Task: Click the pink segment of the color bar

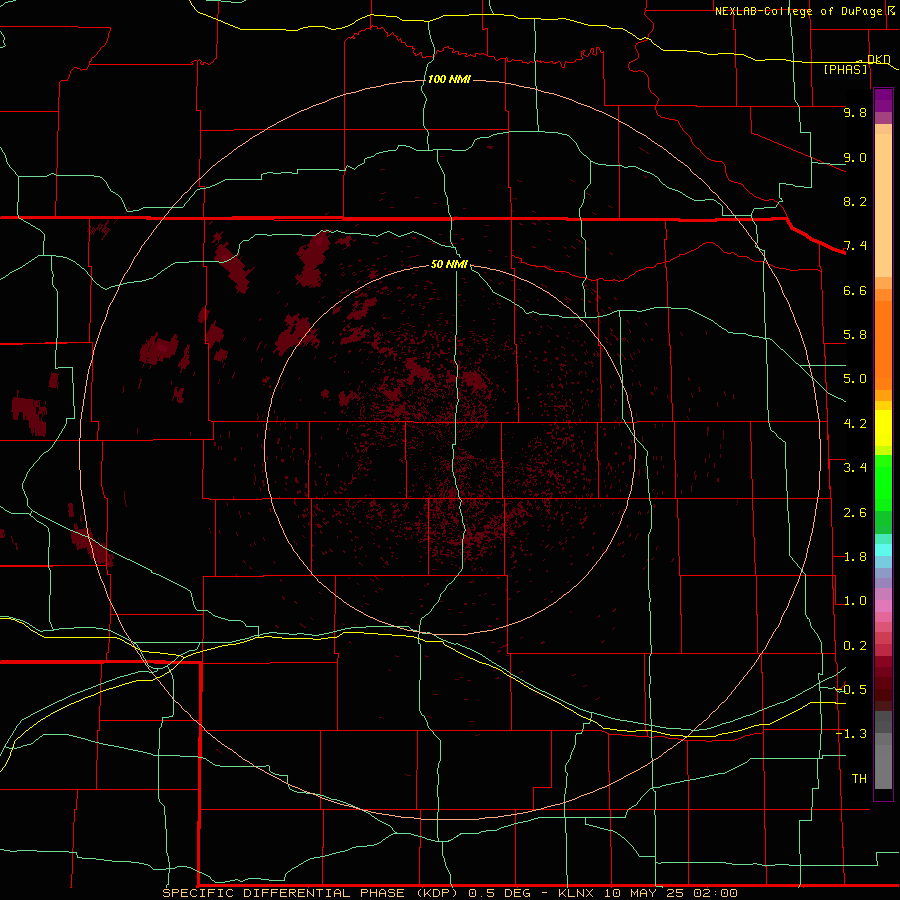Action: point(883,606)
